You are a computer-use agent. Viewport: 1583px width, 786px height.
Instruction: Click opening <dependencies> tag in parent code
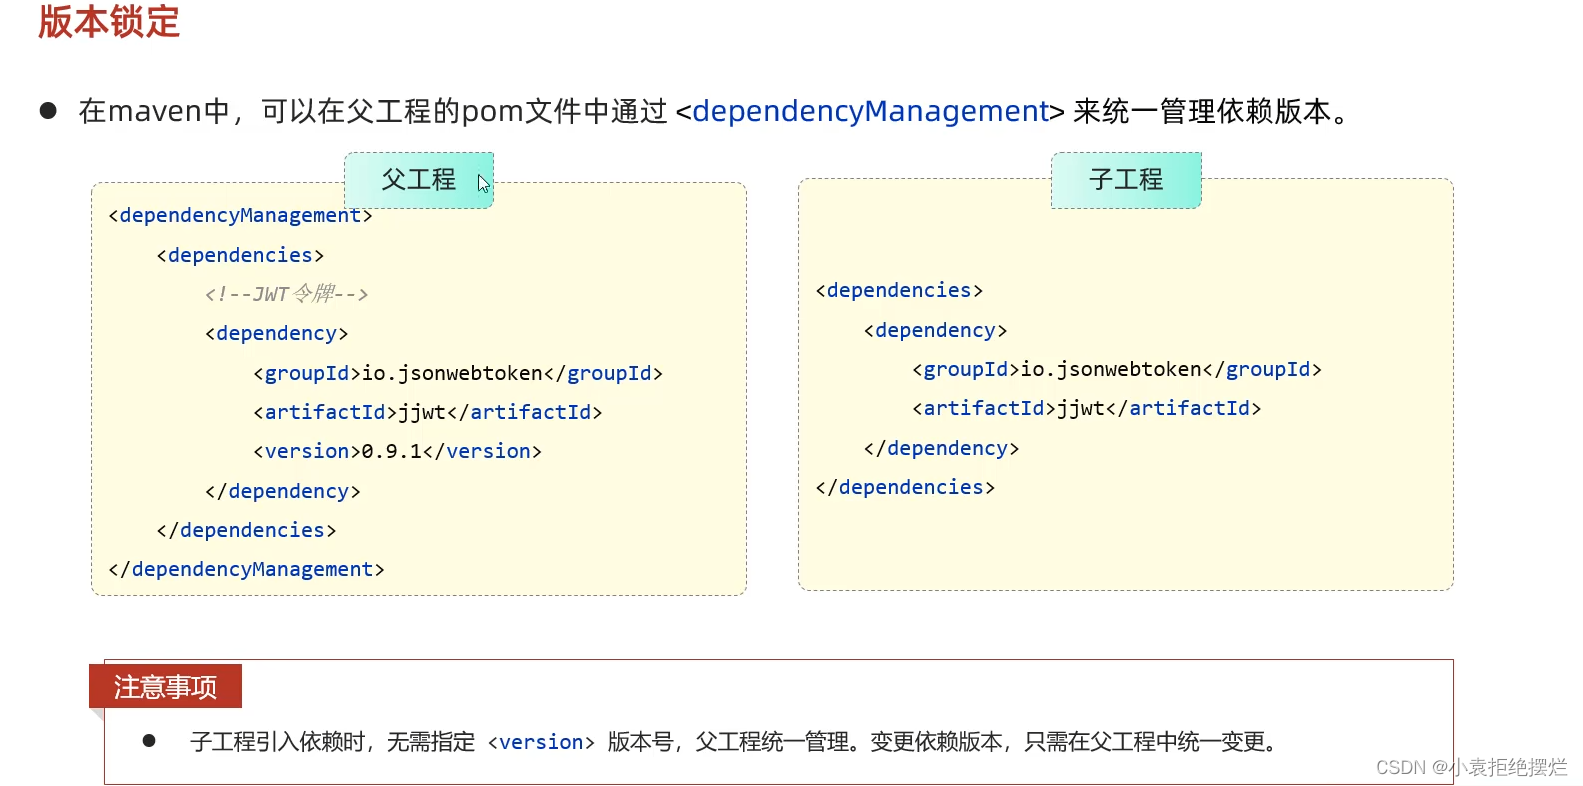[x=240, y=255]
